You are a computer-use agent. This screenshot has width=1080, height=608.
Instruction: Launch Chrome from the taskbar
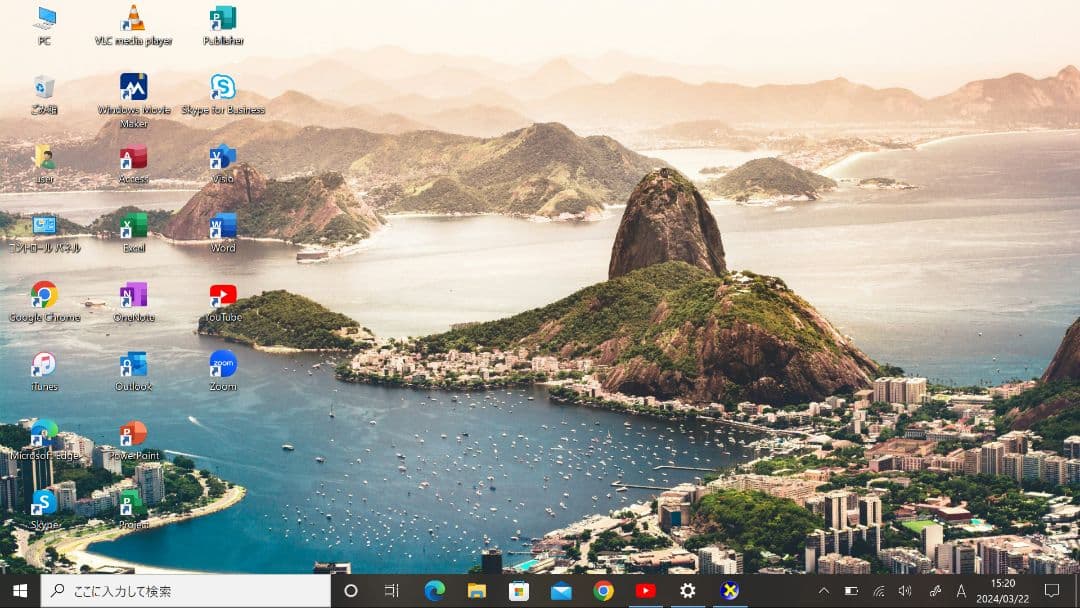(x=603, y=592)
